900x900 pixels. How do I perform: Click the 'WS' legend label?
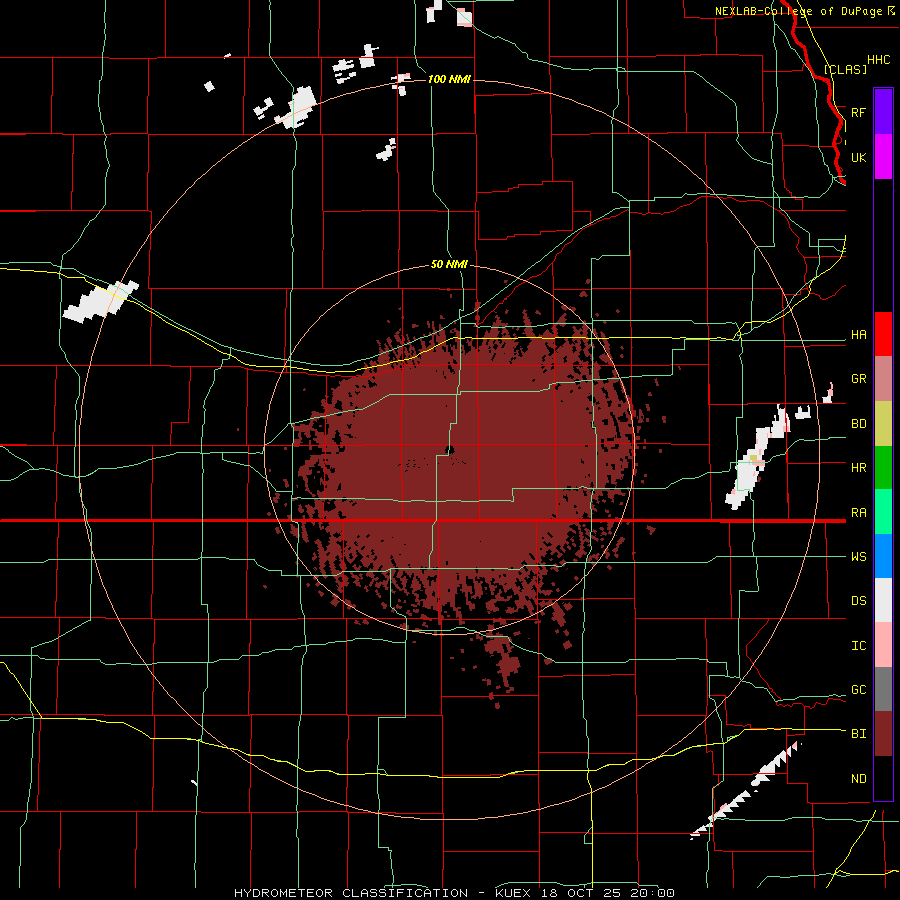tap(859, 556)
